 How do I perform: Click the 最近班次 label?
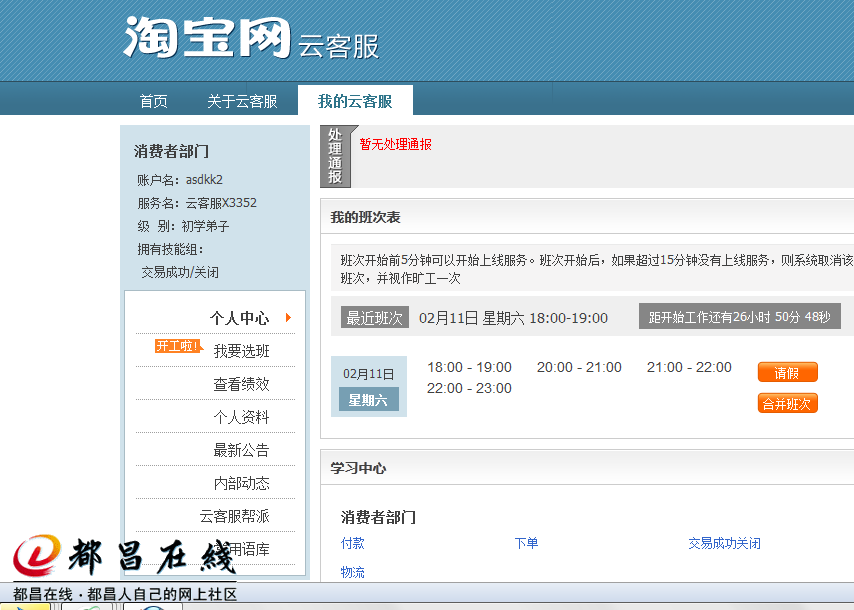[375, 318]
